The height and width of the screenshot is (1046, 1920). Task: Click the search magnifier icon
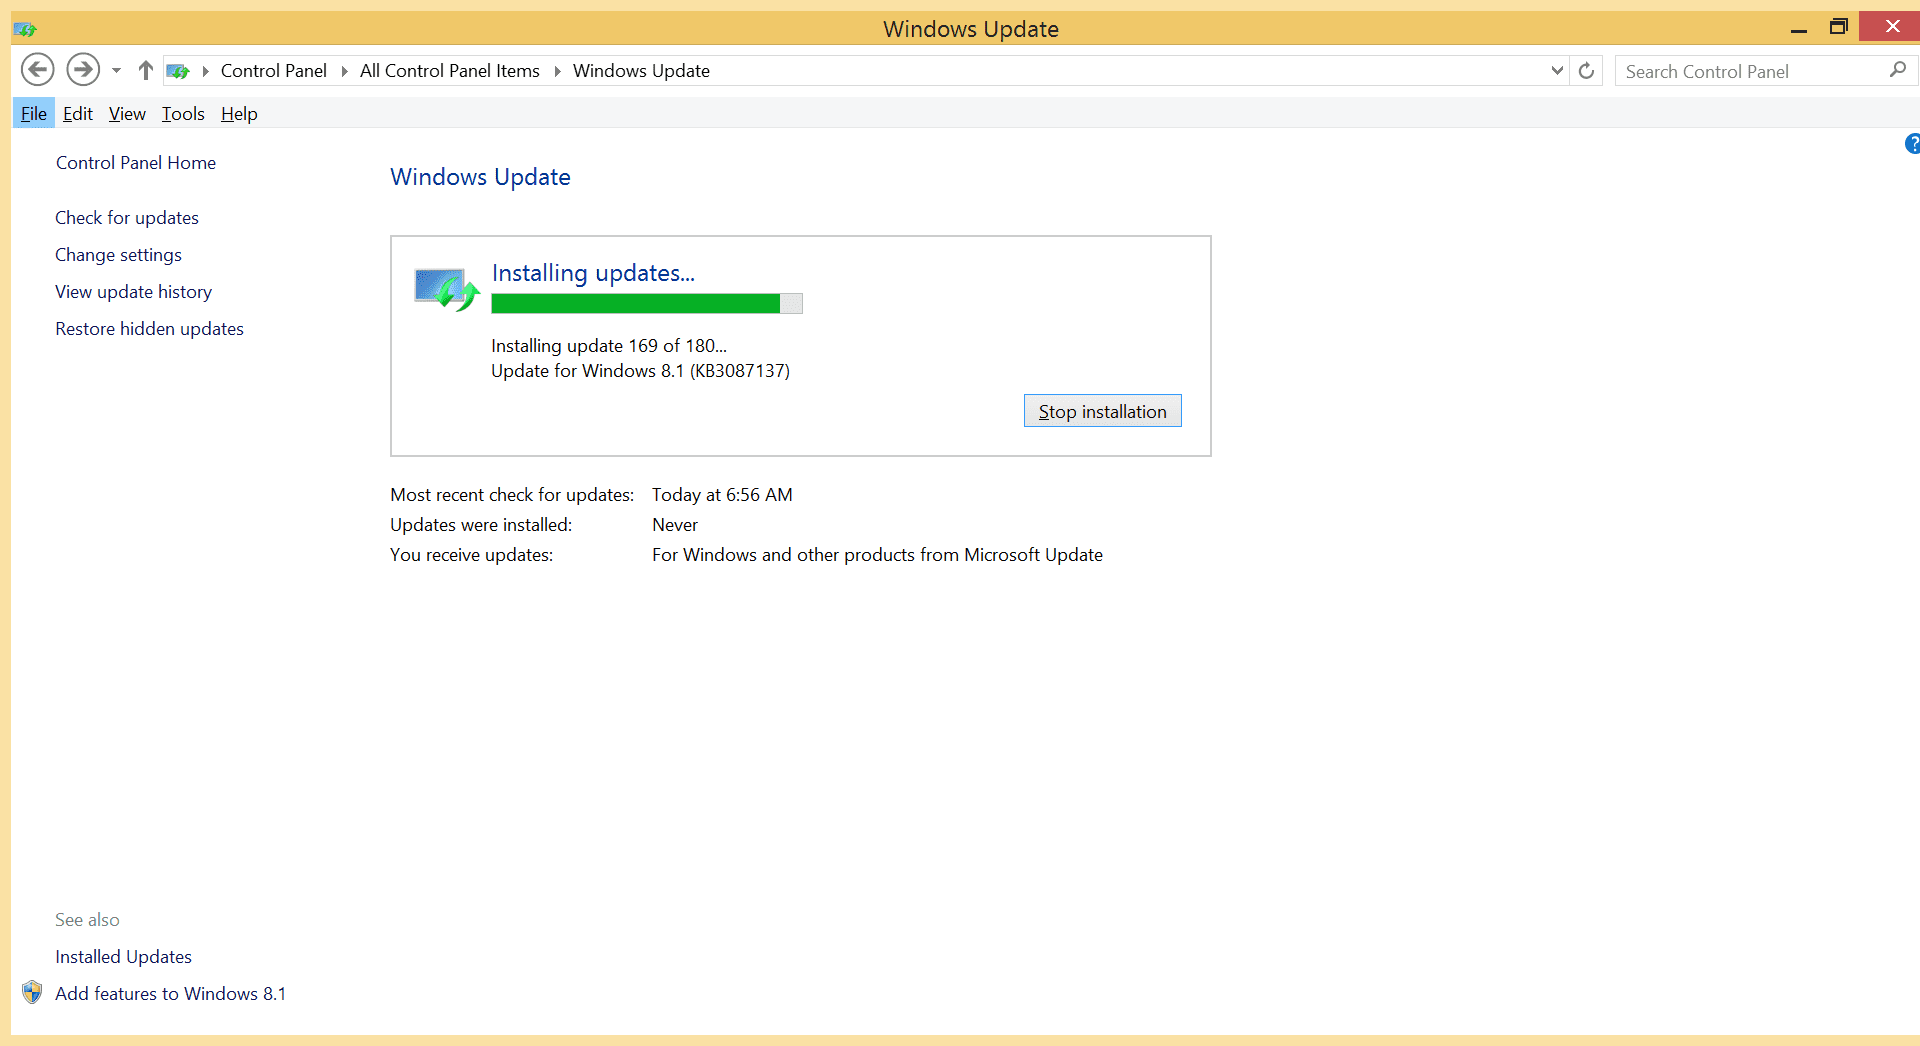(1897, 70)
